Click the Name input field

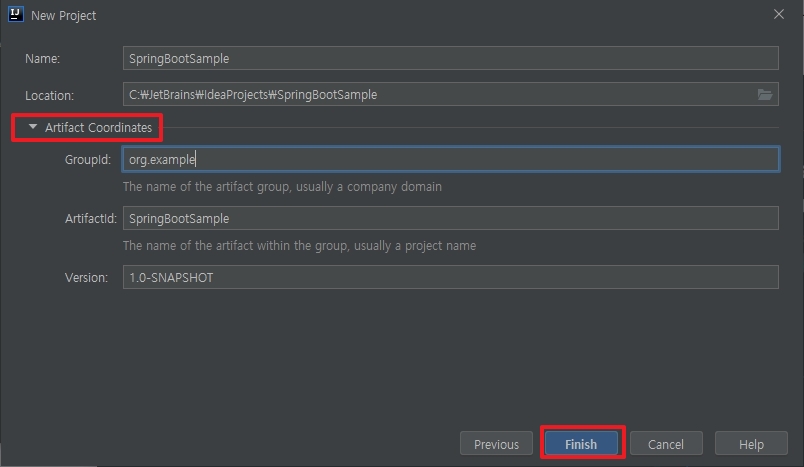[x=451, y=58]
